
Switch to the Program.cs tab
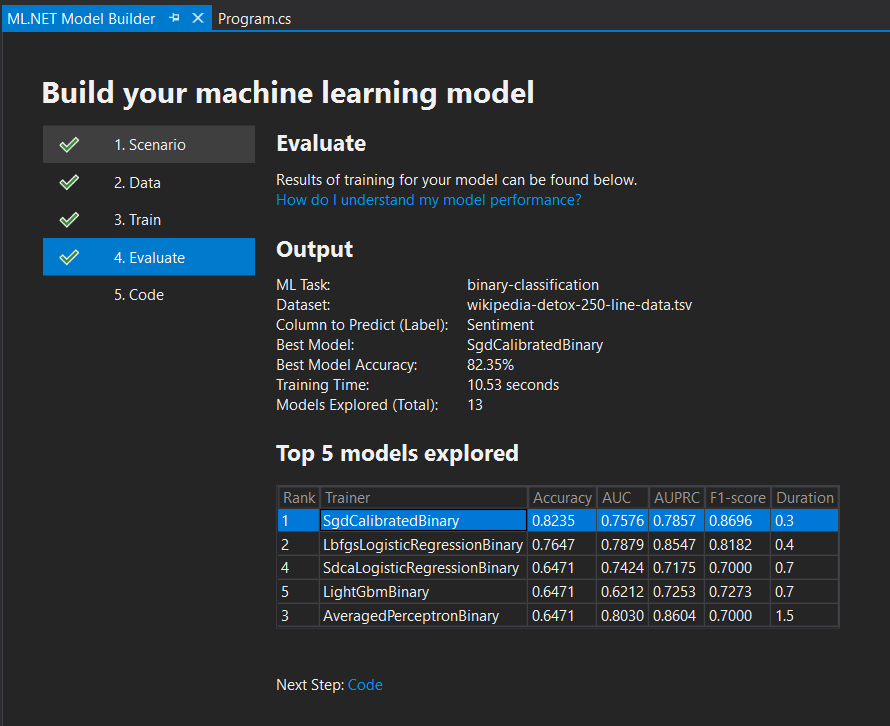pos(254,17)
